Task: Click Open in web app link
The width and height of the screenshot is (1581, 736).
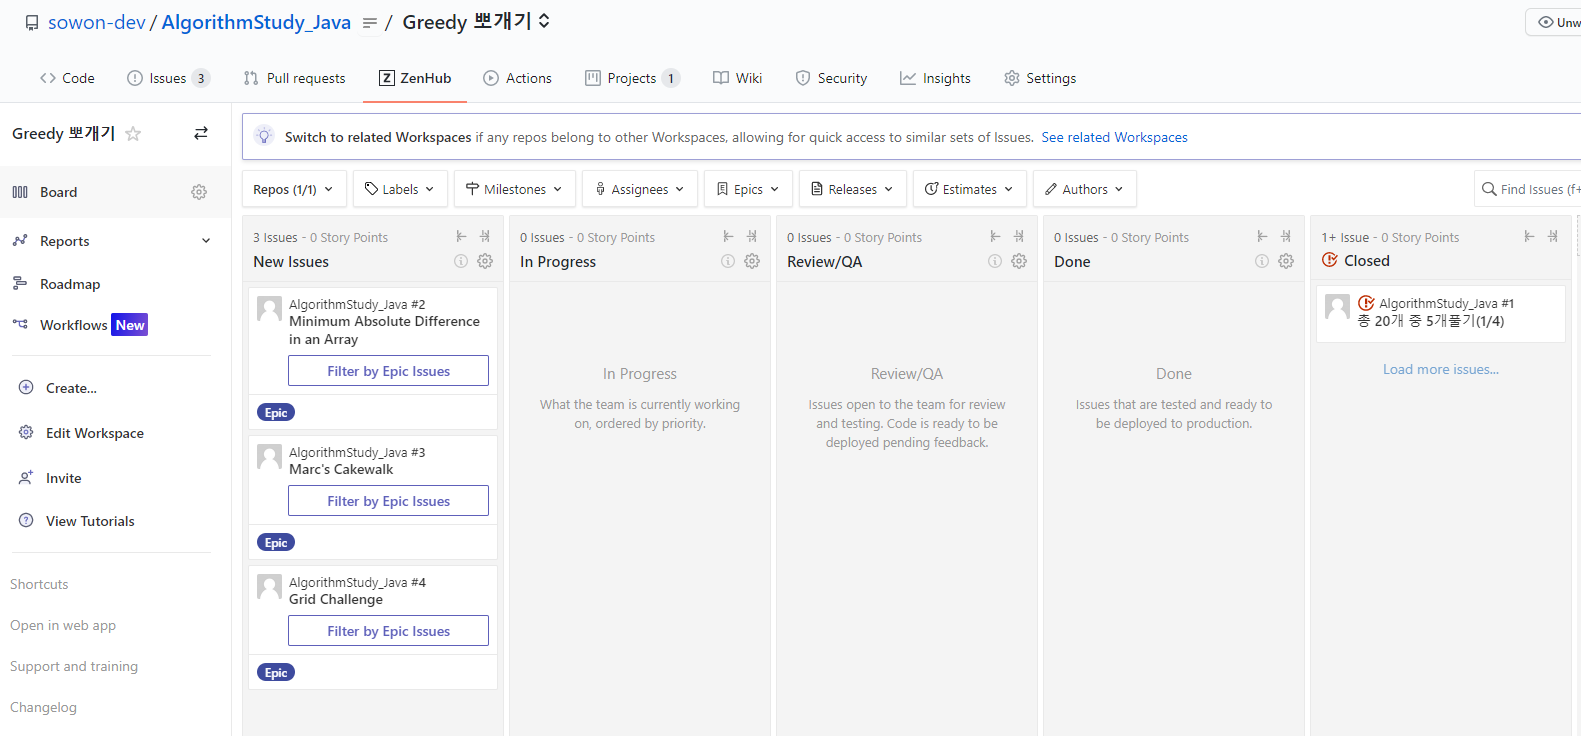Action: 63,625
